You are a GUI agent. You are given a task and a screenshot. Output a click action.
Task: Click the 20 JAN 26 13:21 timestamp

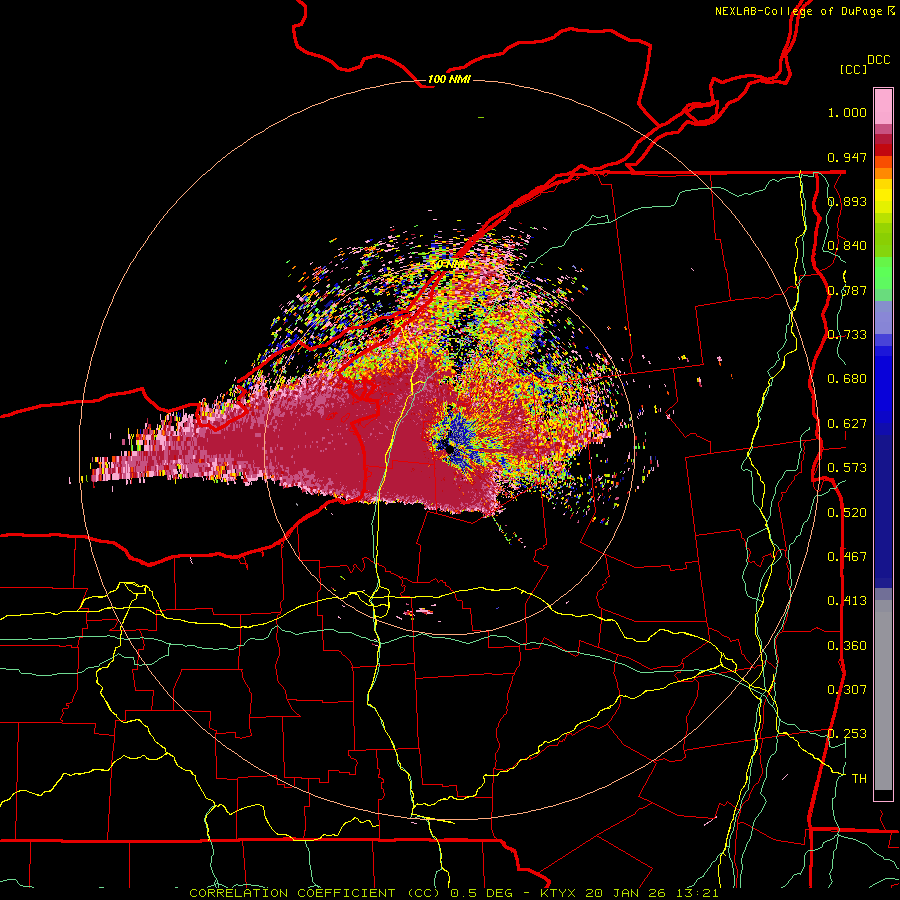point(652,893)
